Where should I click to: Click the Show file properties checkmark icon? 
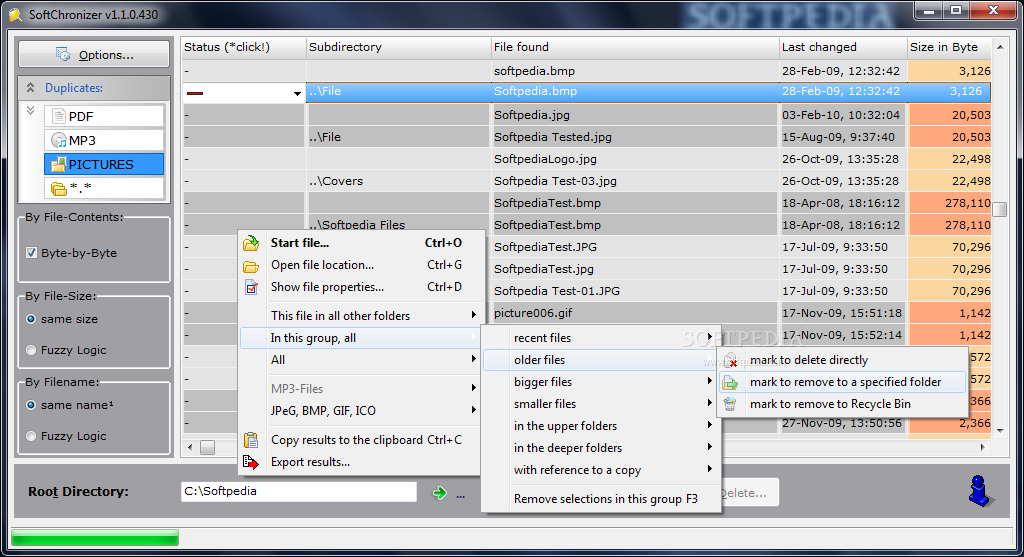point(251,287)
